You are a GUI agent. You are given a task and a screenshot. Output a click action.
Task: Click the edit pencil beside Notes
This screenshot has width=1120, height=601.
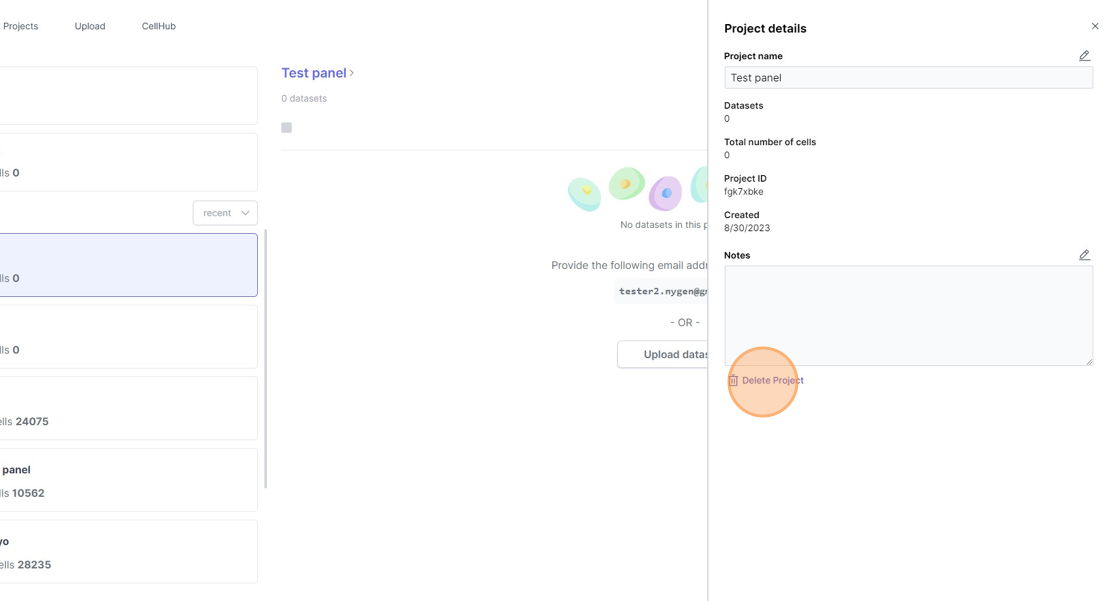1084,255
